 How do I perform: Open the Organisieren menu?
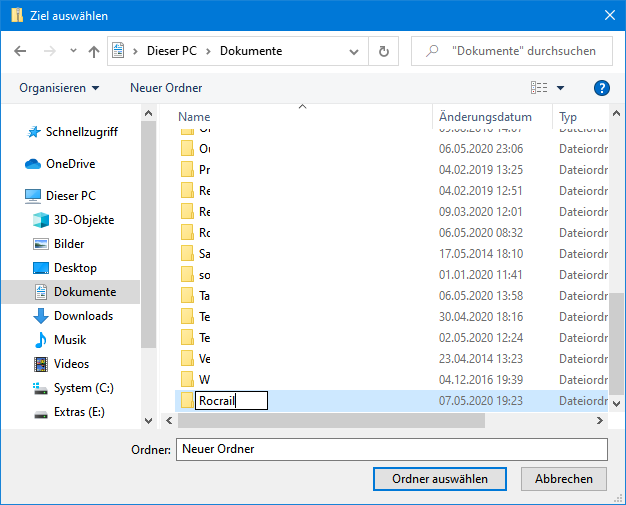[x=59, y=88]
